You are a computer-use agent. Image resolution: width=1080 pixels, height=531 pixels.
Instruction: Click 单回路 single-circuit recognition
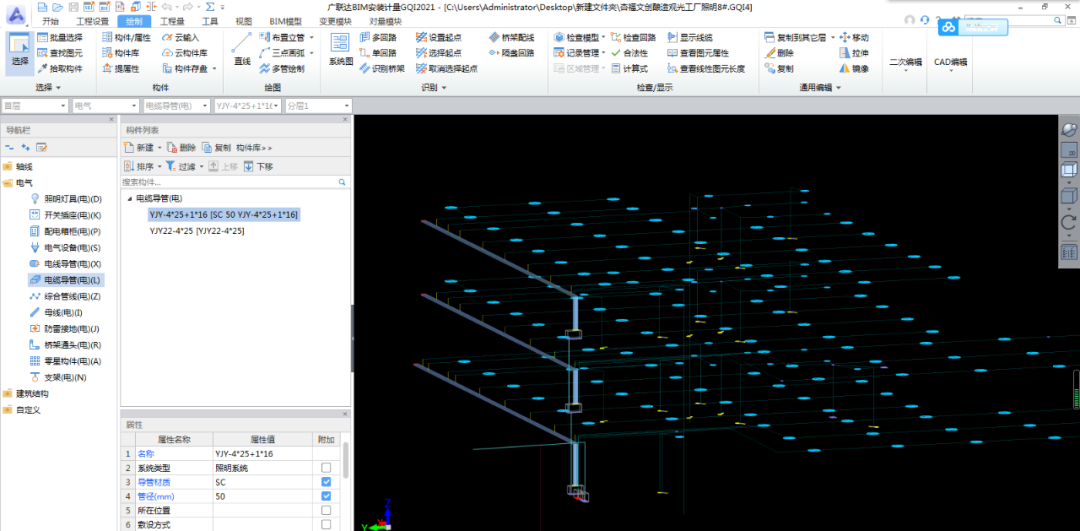pos(378,53)
